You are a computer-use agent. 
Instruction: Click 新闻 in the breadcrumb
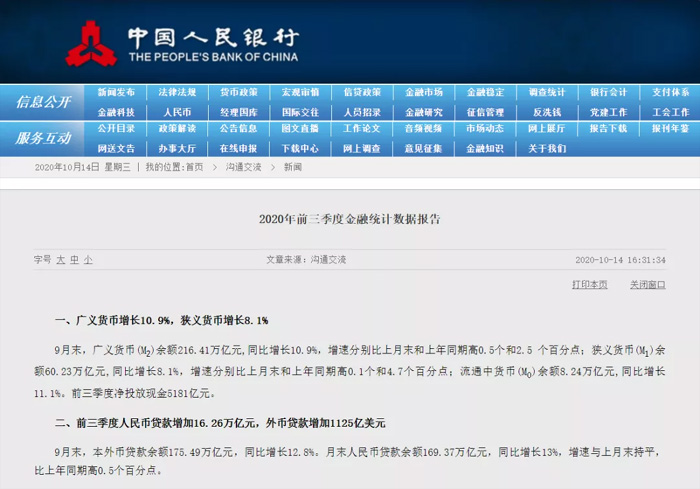coord(293,167)
